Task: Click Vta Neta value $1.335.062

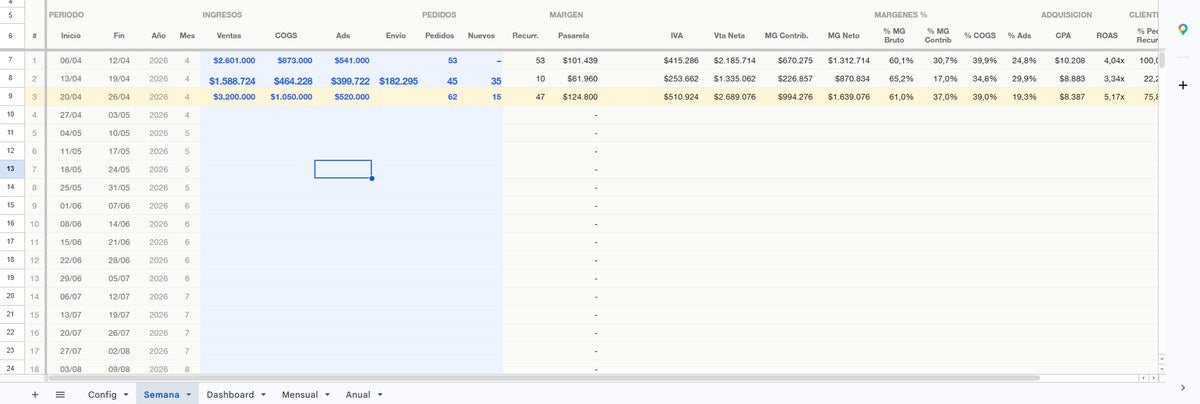Action: coord(735,79)
